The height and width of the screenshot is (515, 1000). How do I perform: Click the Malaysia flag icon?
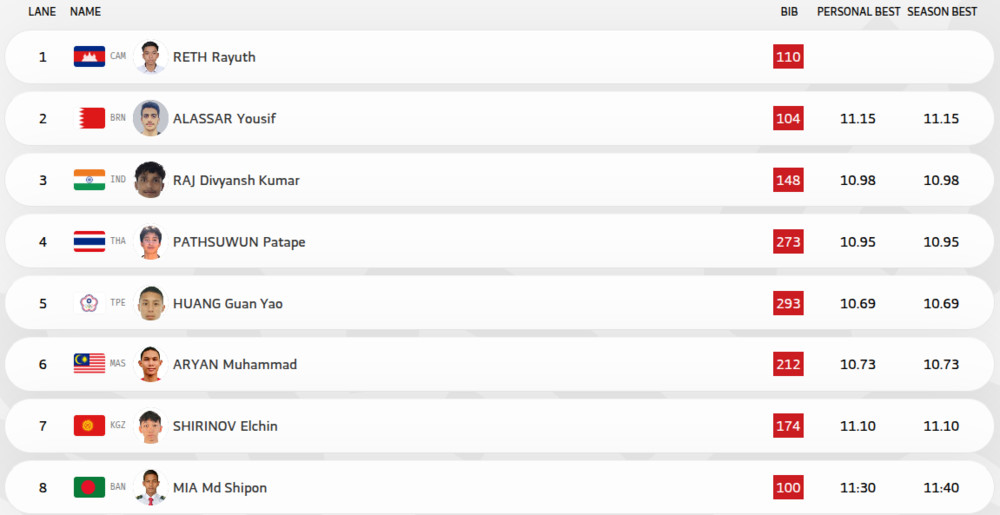[x=89, y=364]
